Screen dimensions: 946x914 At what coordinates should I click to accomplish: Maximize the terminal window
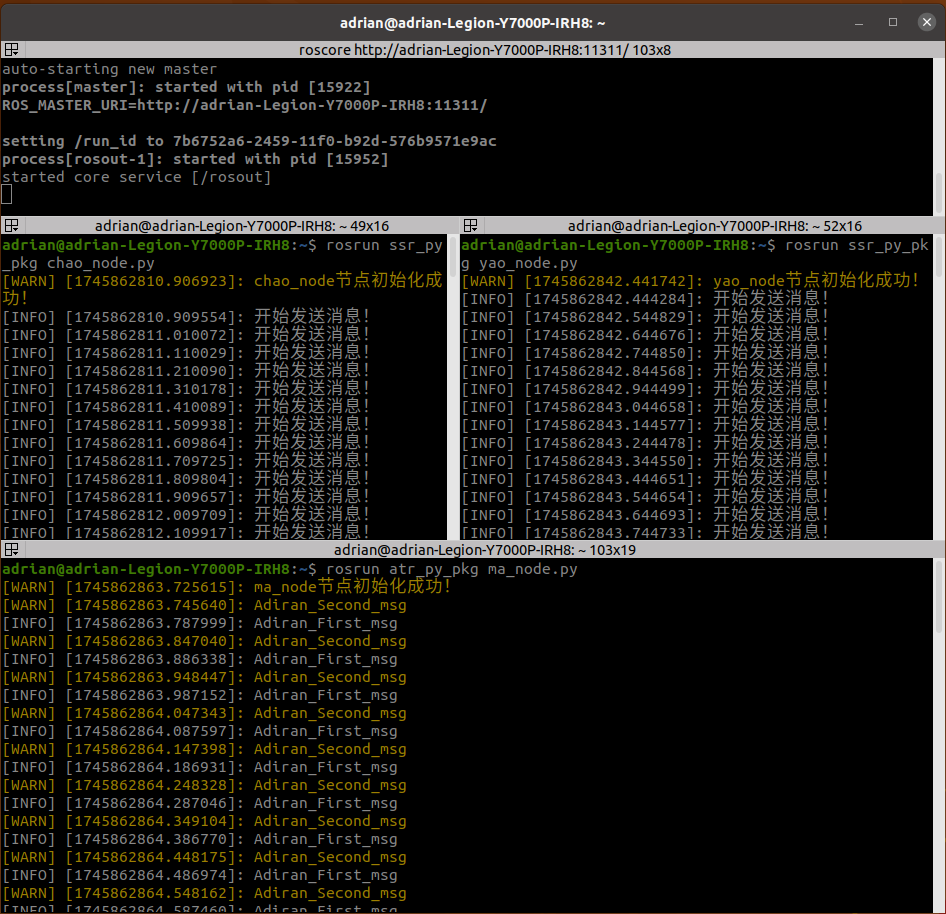pyautogui.click(x=893, y=22)
